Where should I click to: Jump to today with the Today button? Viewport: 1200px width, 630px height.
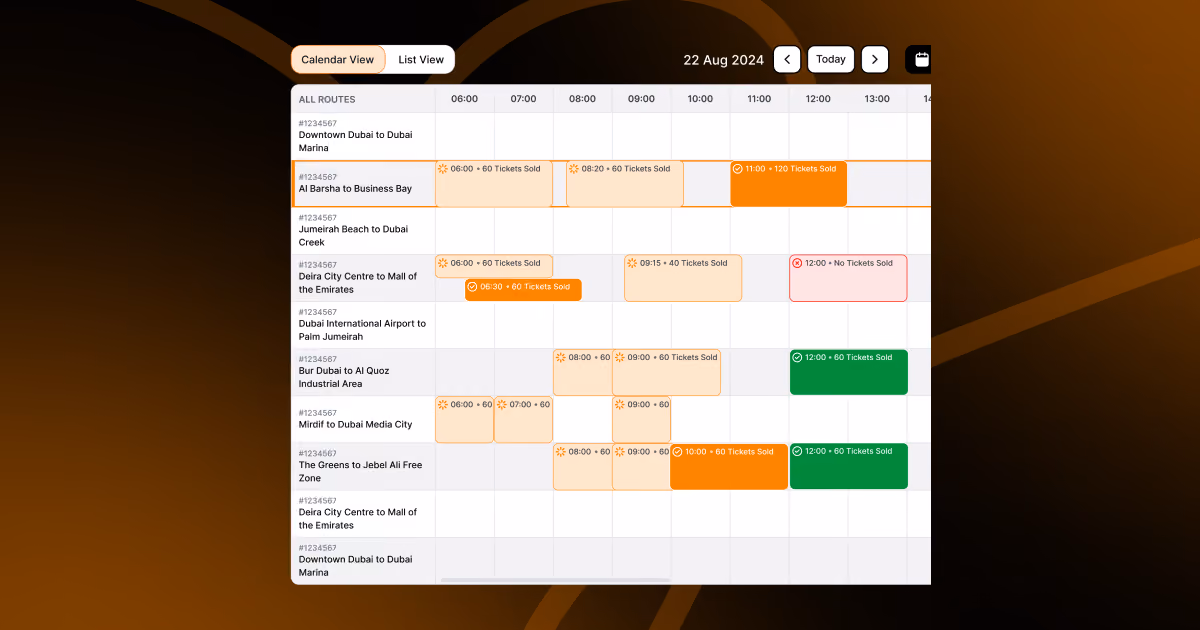(x=831, y=59)
